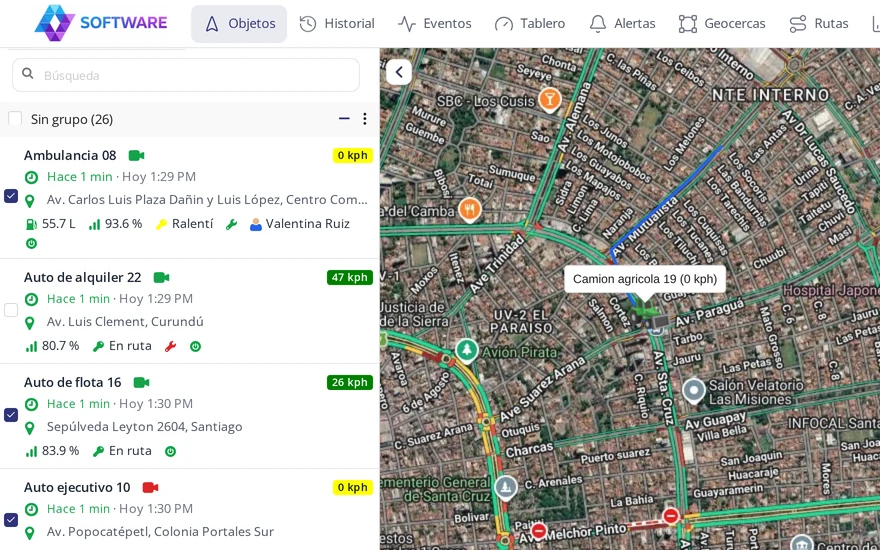The height and width of the screenshot is (550, 880).
Task: Click the driver name Valentina Ruiz
Action: click(x=308, y=223)
